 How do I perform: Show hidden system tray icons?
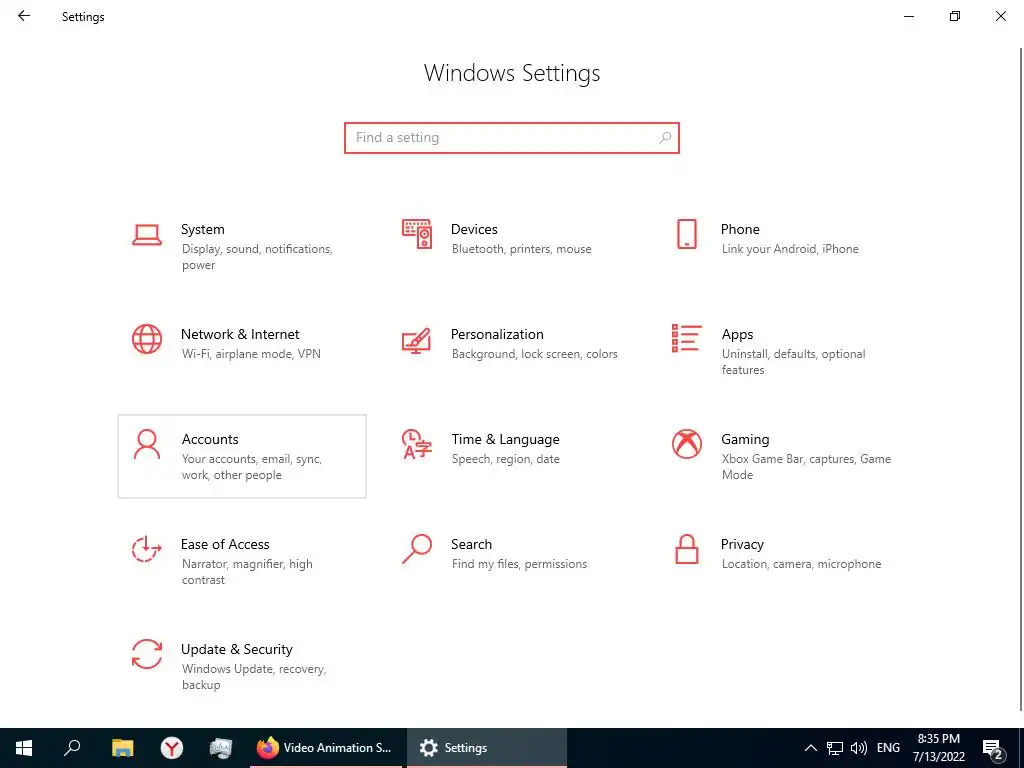click(810, 748)
